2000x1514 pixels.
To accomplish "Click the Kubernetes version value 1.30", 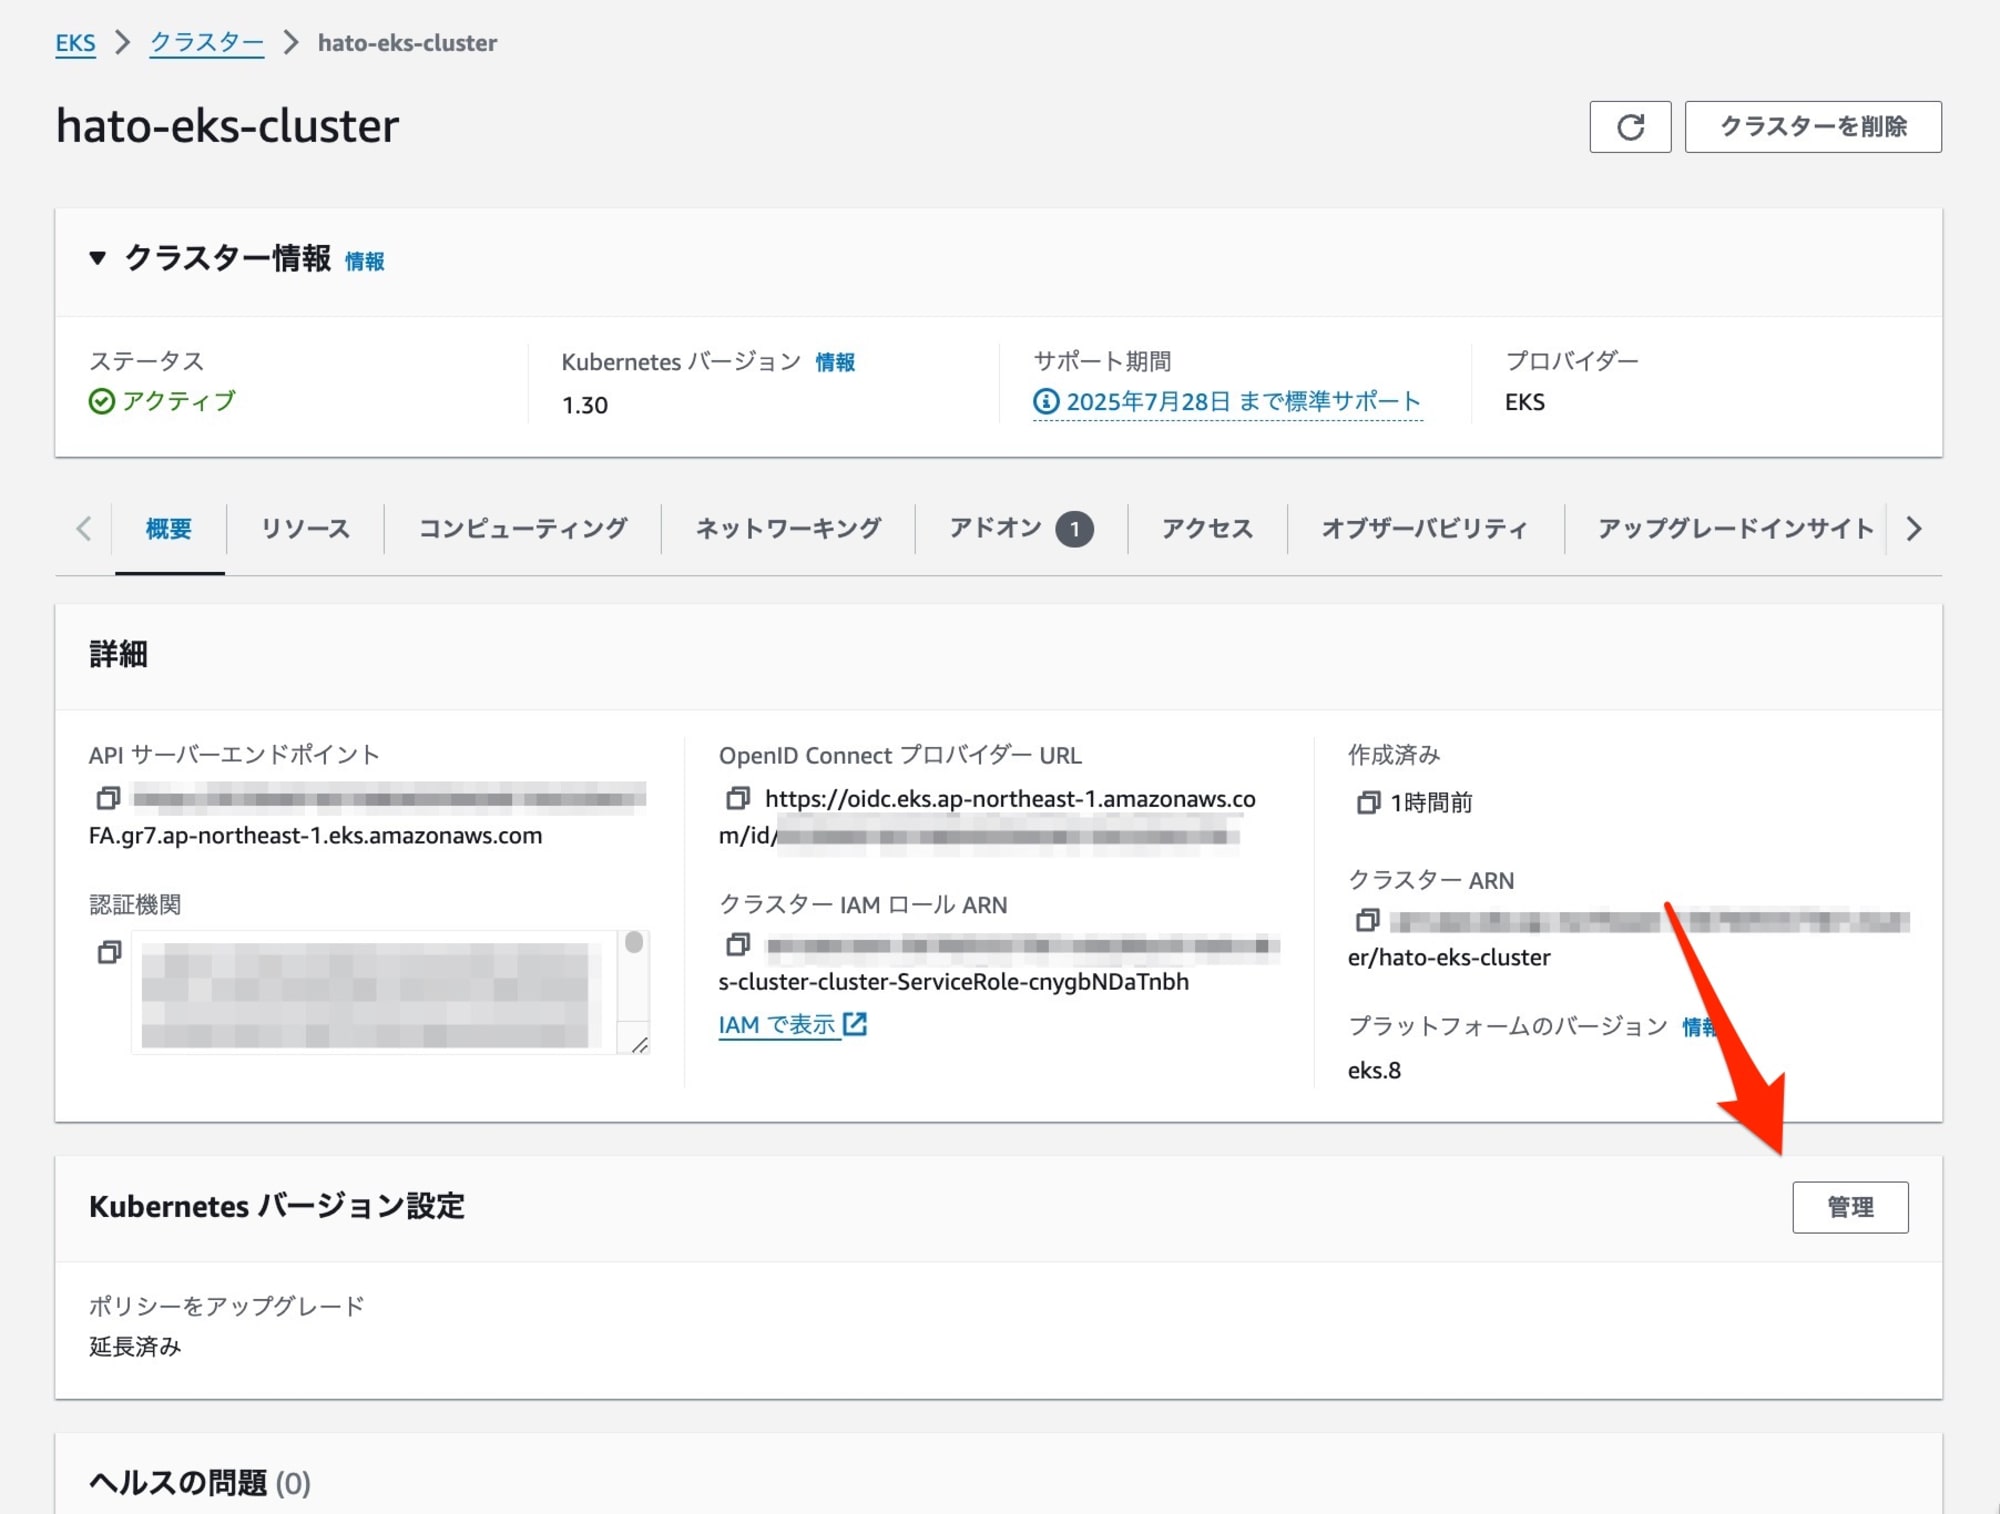I will tap(585, 405).
